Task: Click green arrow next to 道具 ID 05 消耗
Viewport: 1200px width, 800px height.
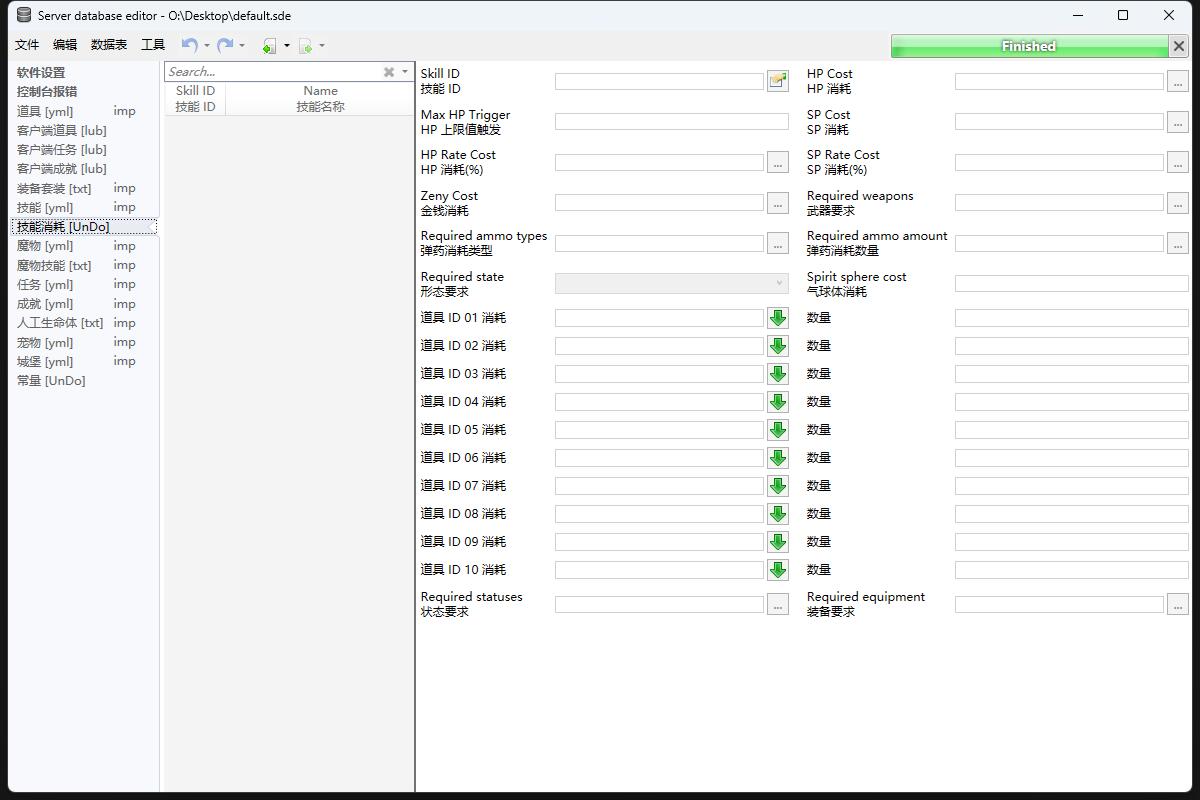Action: 777,430
